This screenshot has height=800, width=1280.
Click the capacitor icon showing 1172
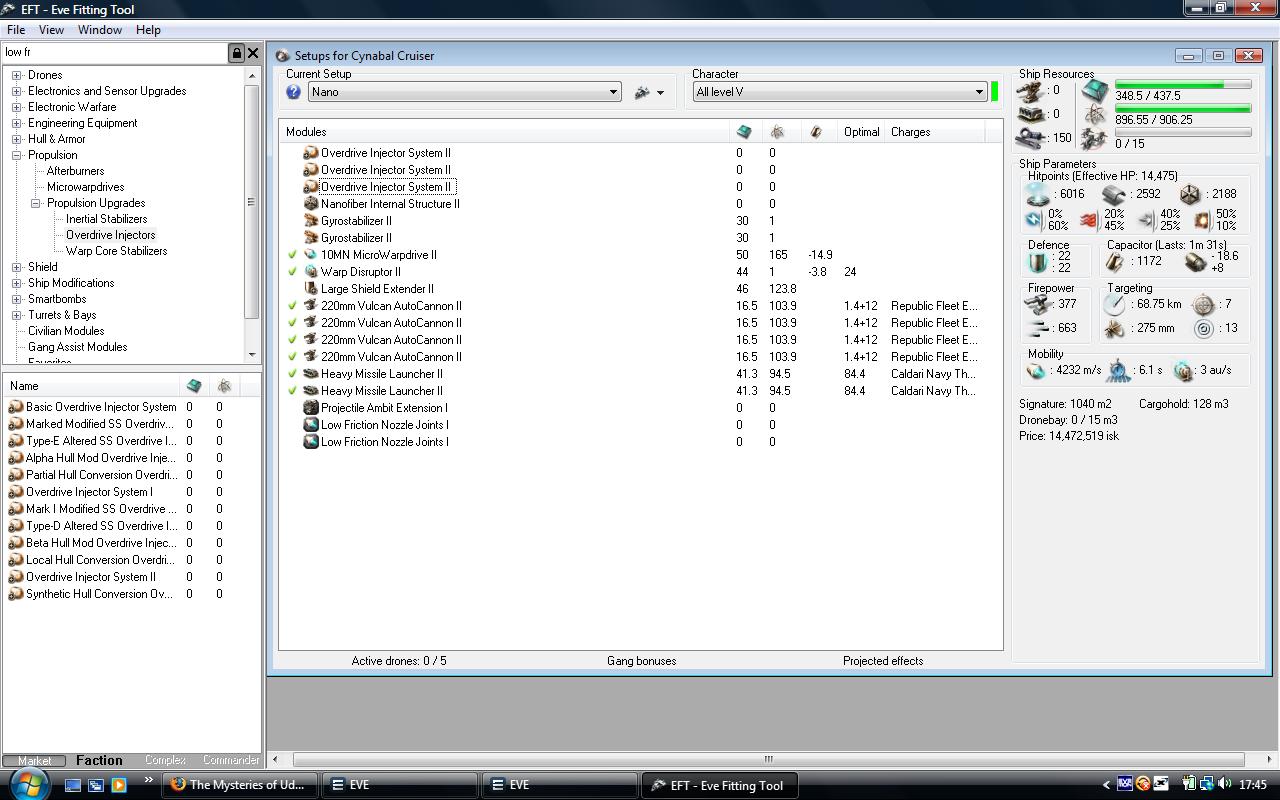click(1114, 262)
